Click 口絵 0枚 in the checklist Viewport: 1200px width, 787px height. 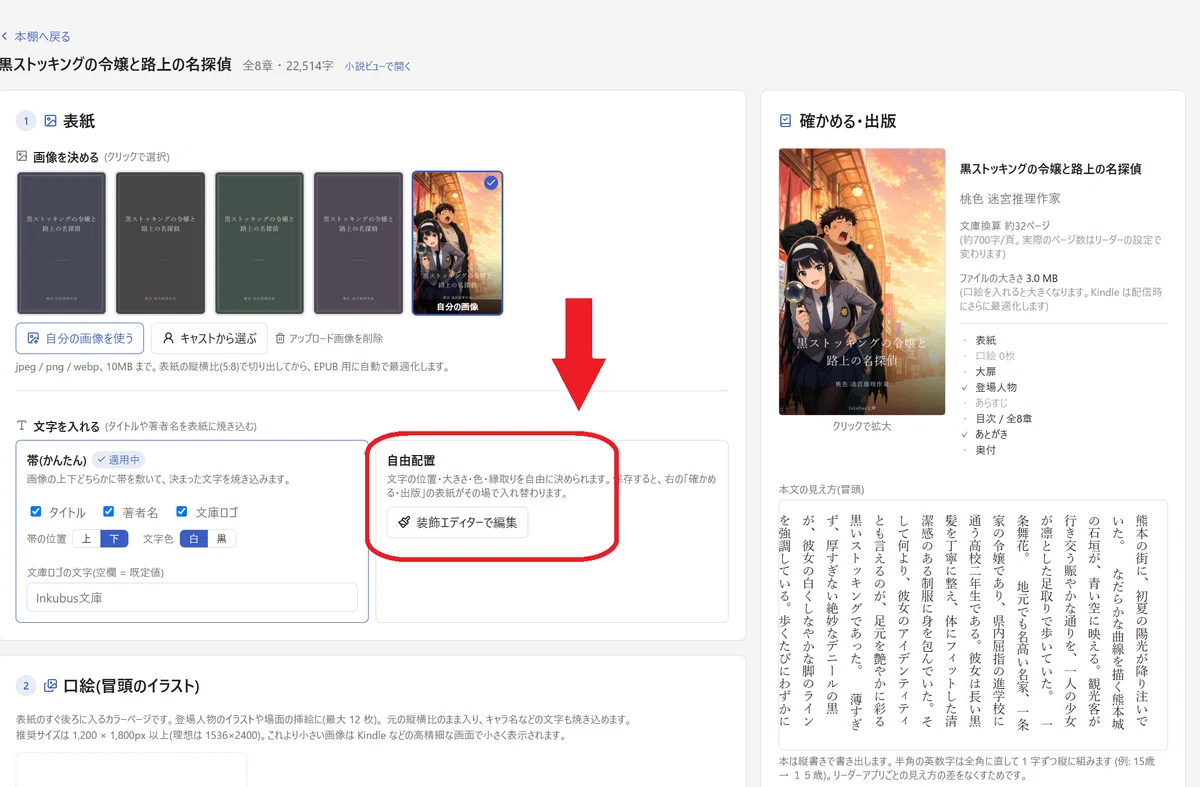tap(995, 356)
